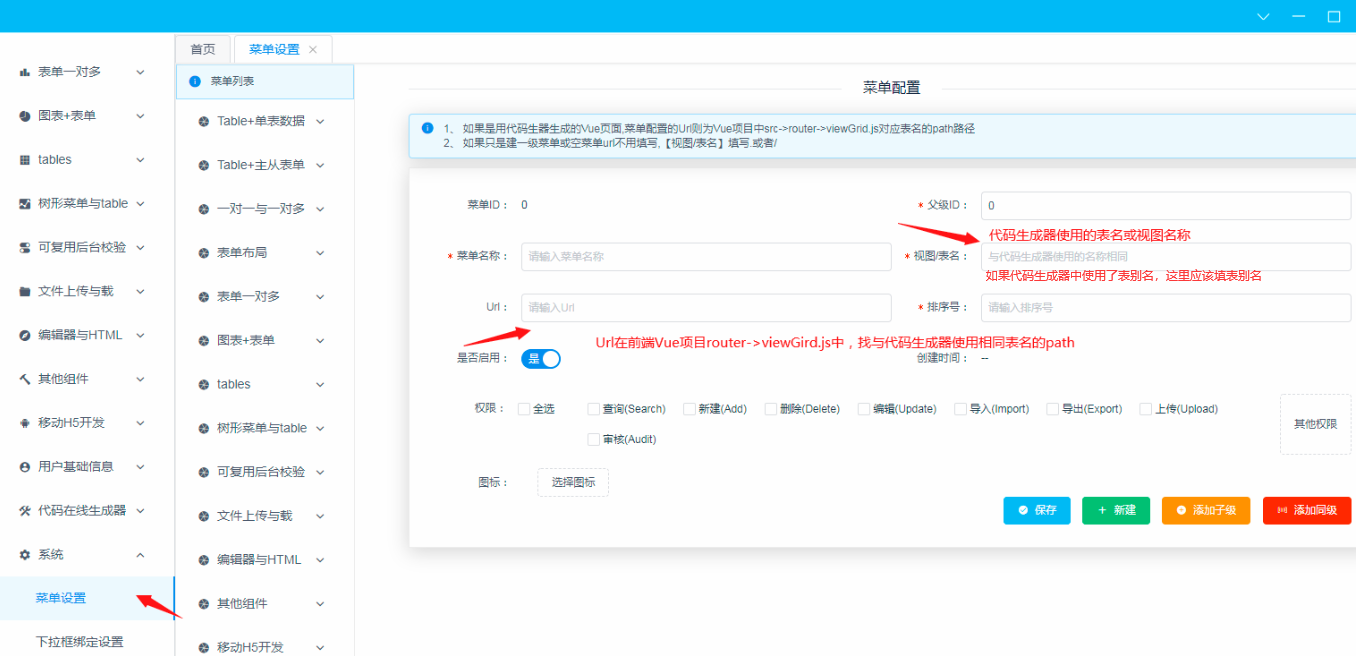Image resolution: width=1356 pixels, height=656 pixels.
Task: Close the 菜单设置 tab with its X
Action: [x=313, y=49]
